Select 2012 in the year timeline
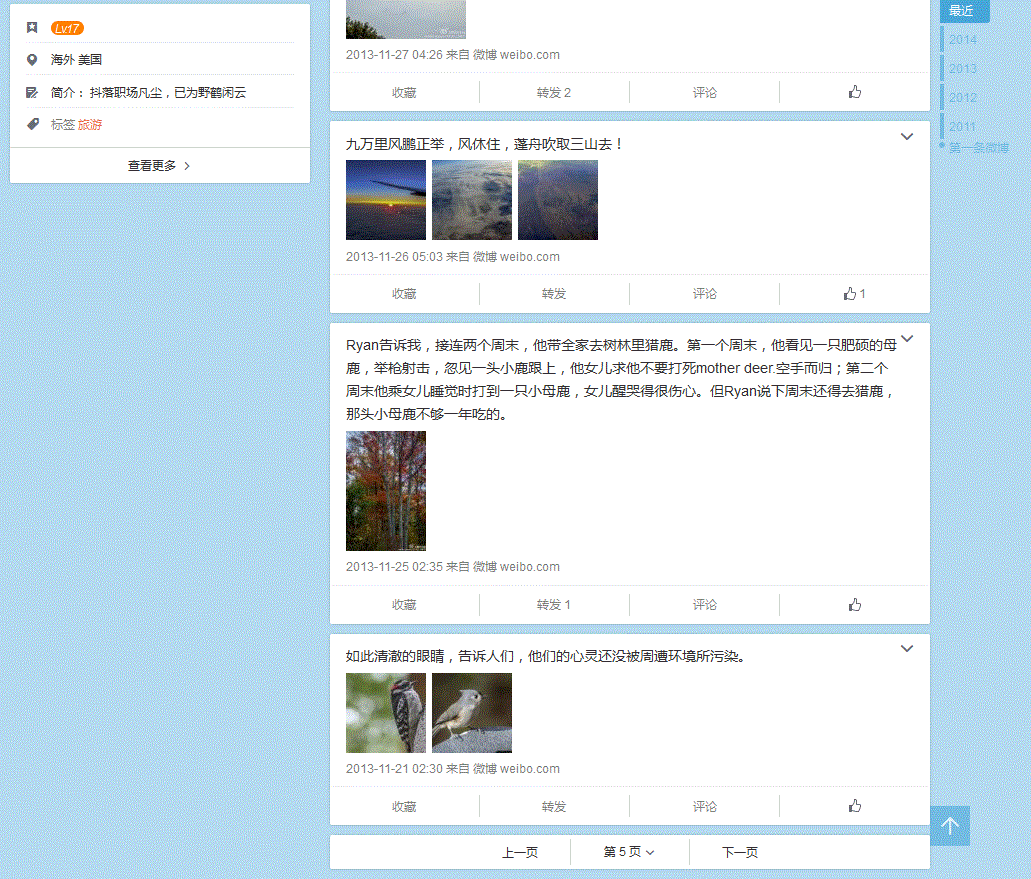The width and height of the screenshot is (1031, 879). tap(963, 97)
